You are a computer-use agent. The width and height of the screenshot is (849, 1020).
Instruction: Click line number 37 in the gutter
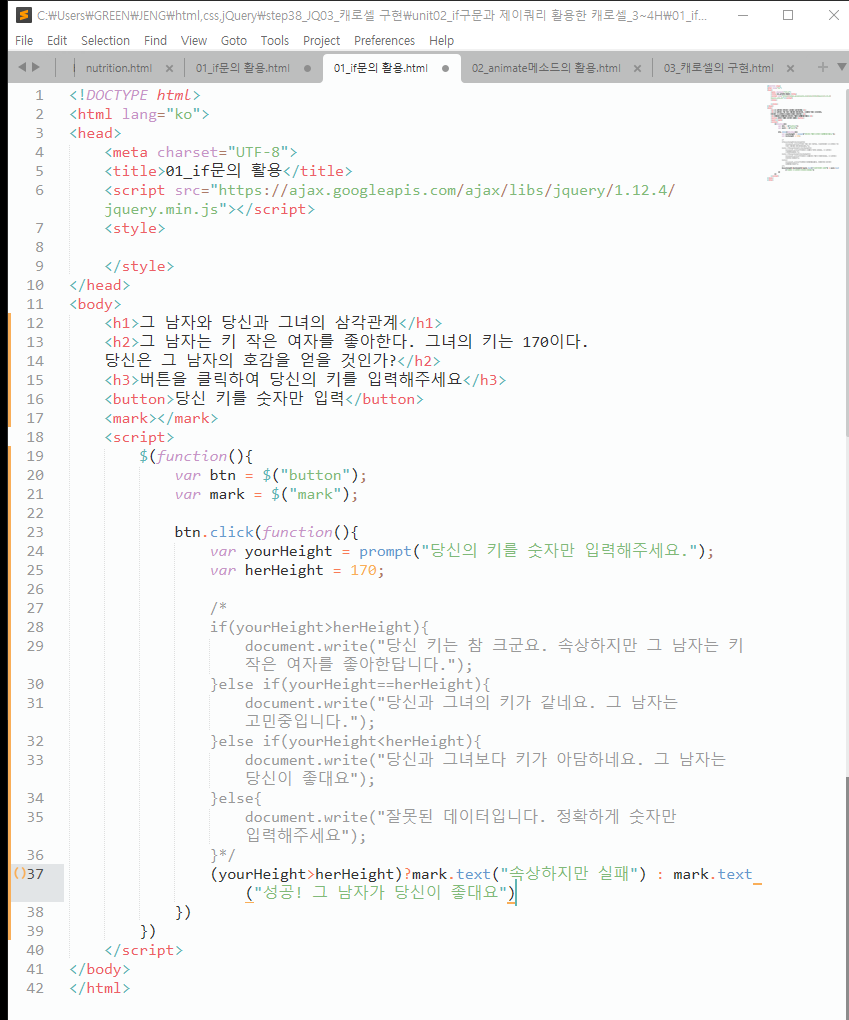click(x=35, y=874)
